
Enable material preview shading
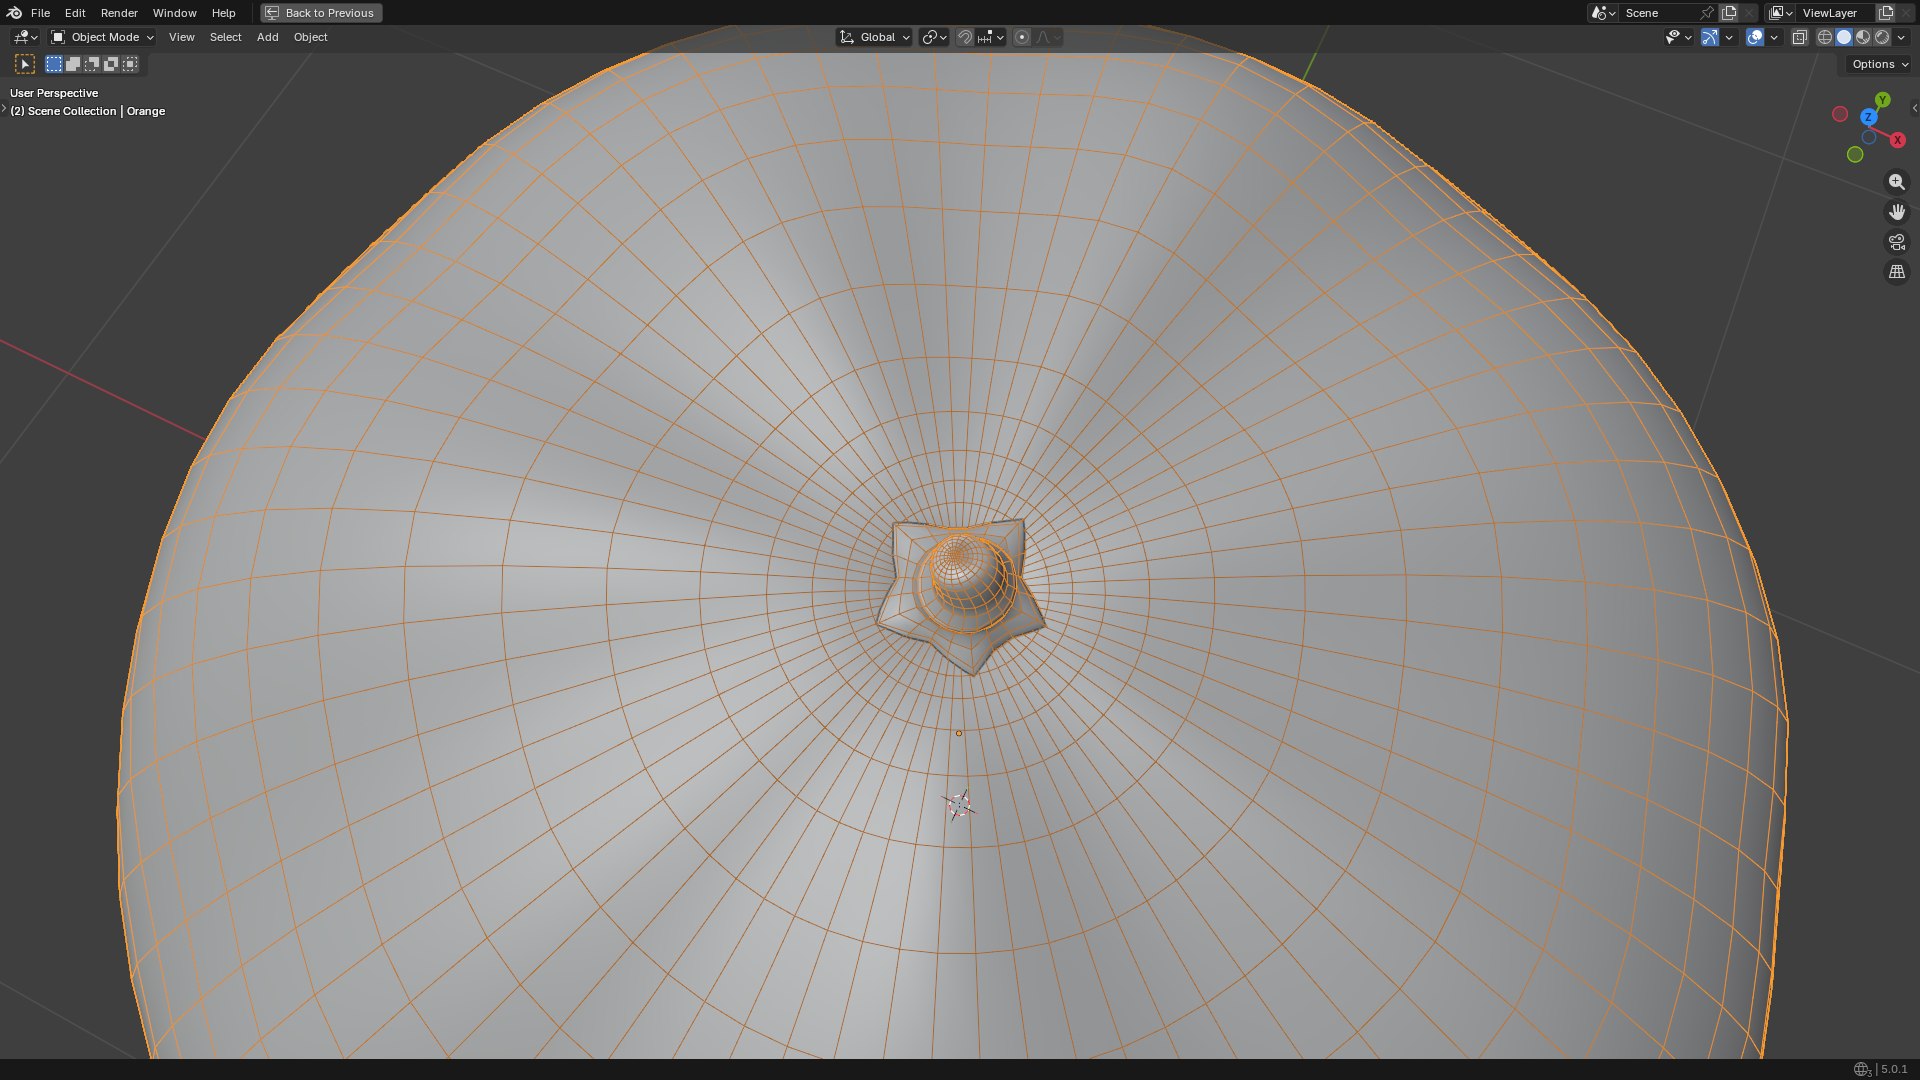1863,37
